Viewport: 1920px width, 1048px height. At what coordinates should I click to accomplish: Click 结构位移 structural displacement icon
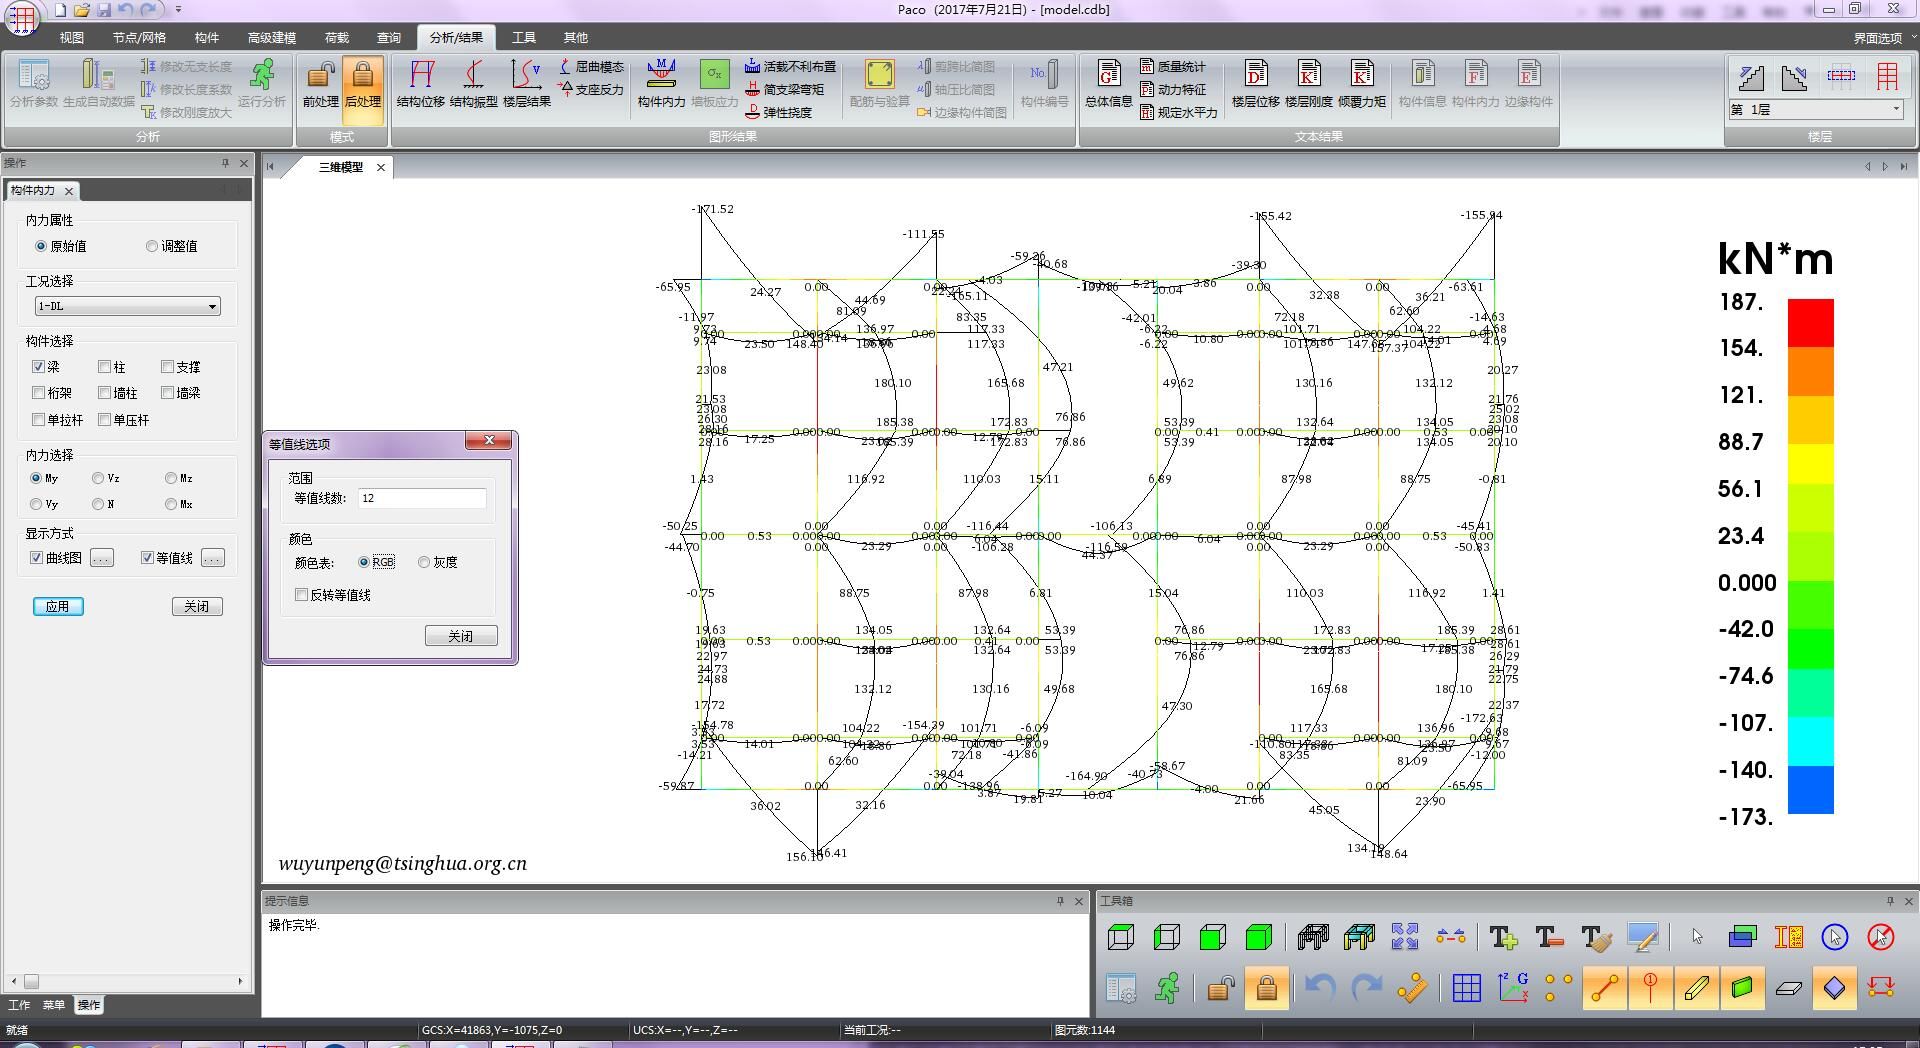pyautogui.click(x=420, y=83)
